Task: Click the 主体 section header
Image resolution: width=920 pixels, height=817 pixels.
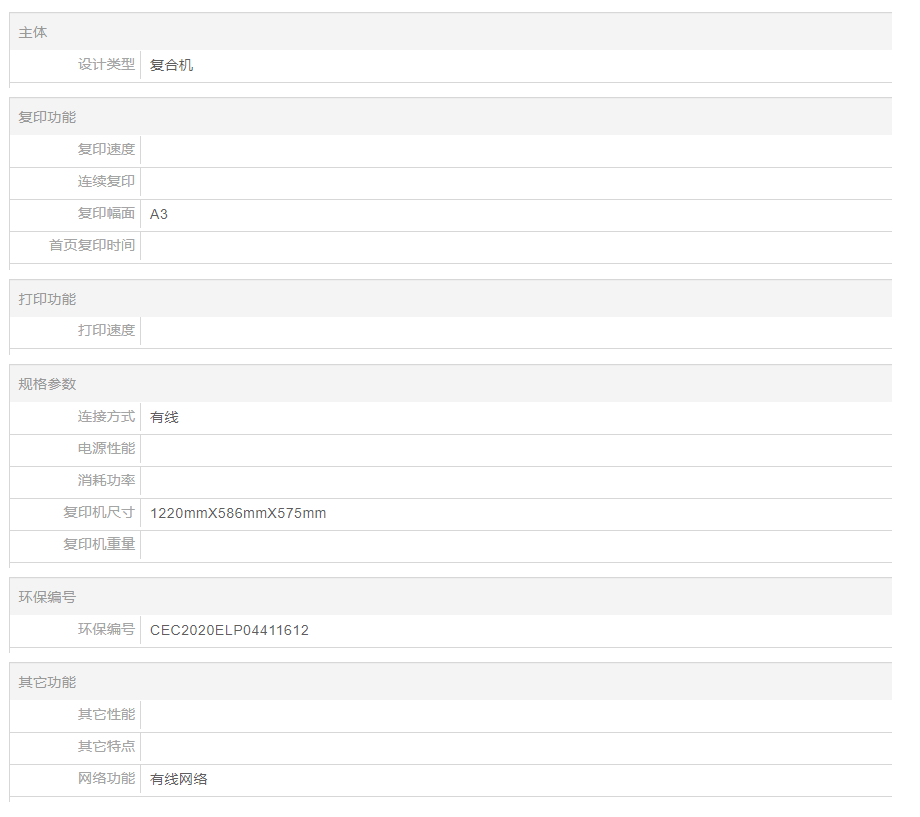Action: (33, 33)
